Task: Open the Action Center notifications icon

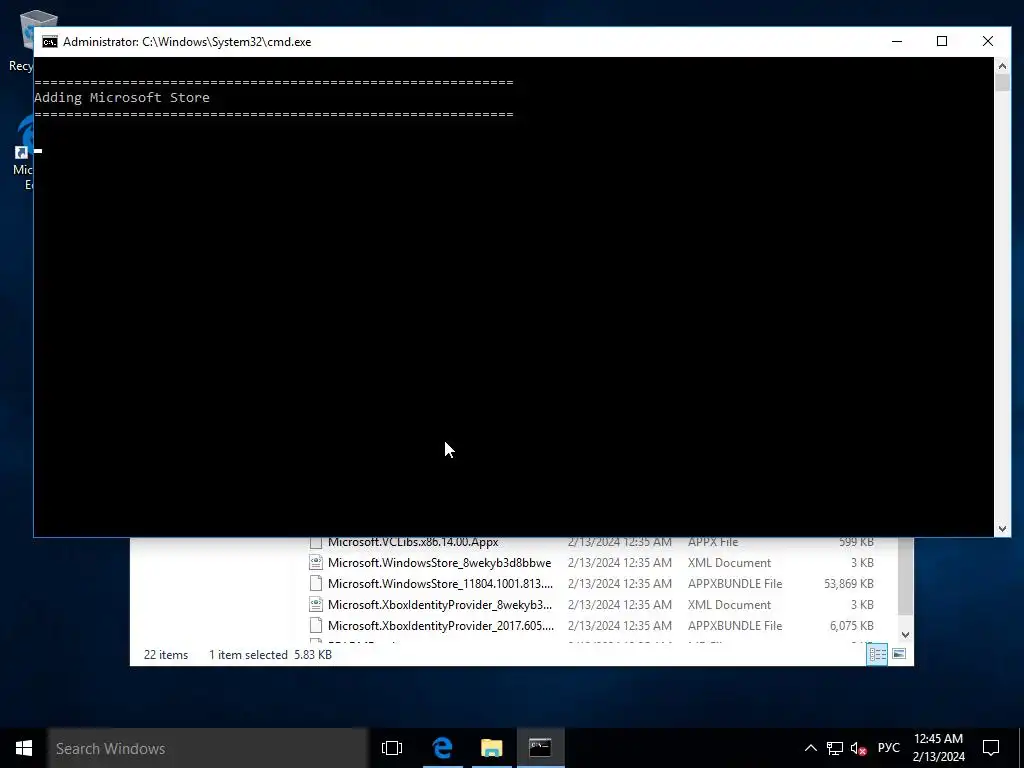Action: pyautogui.click(x=991, y=748)
